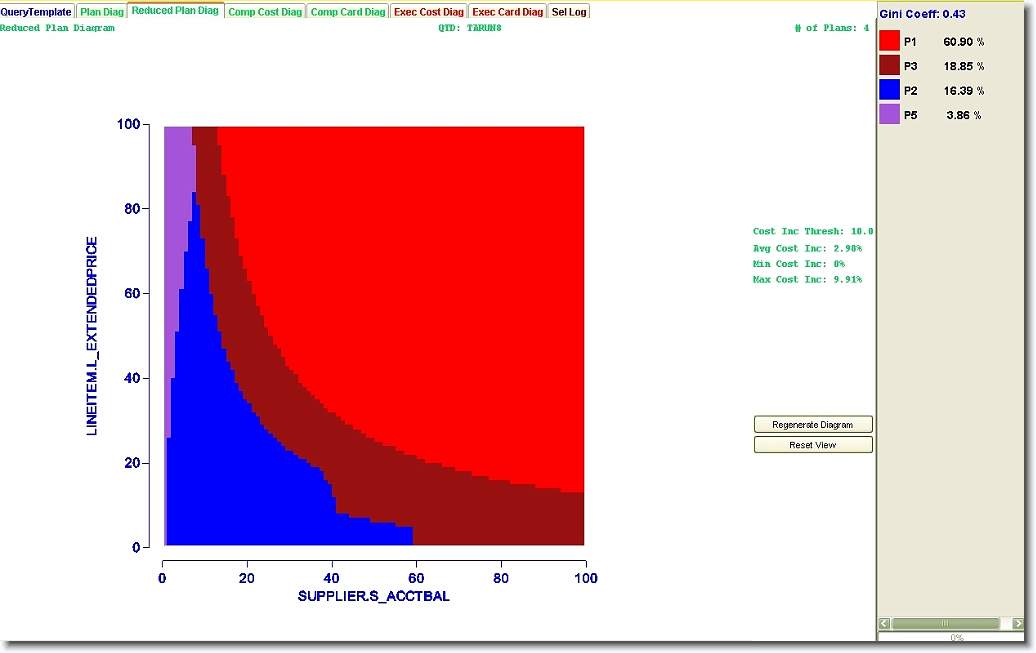Switch to the Exec Card Diag tab

click(x=508, y=12)
